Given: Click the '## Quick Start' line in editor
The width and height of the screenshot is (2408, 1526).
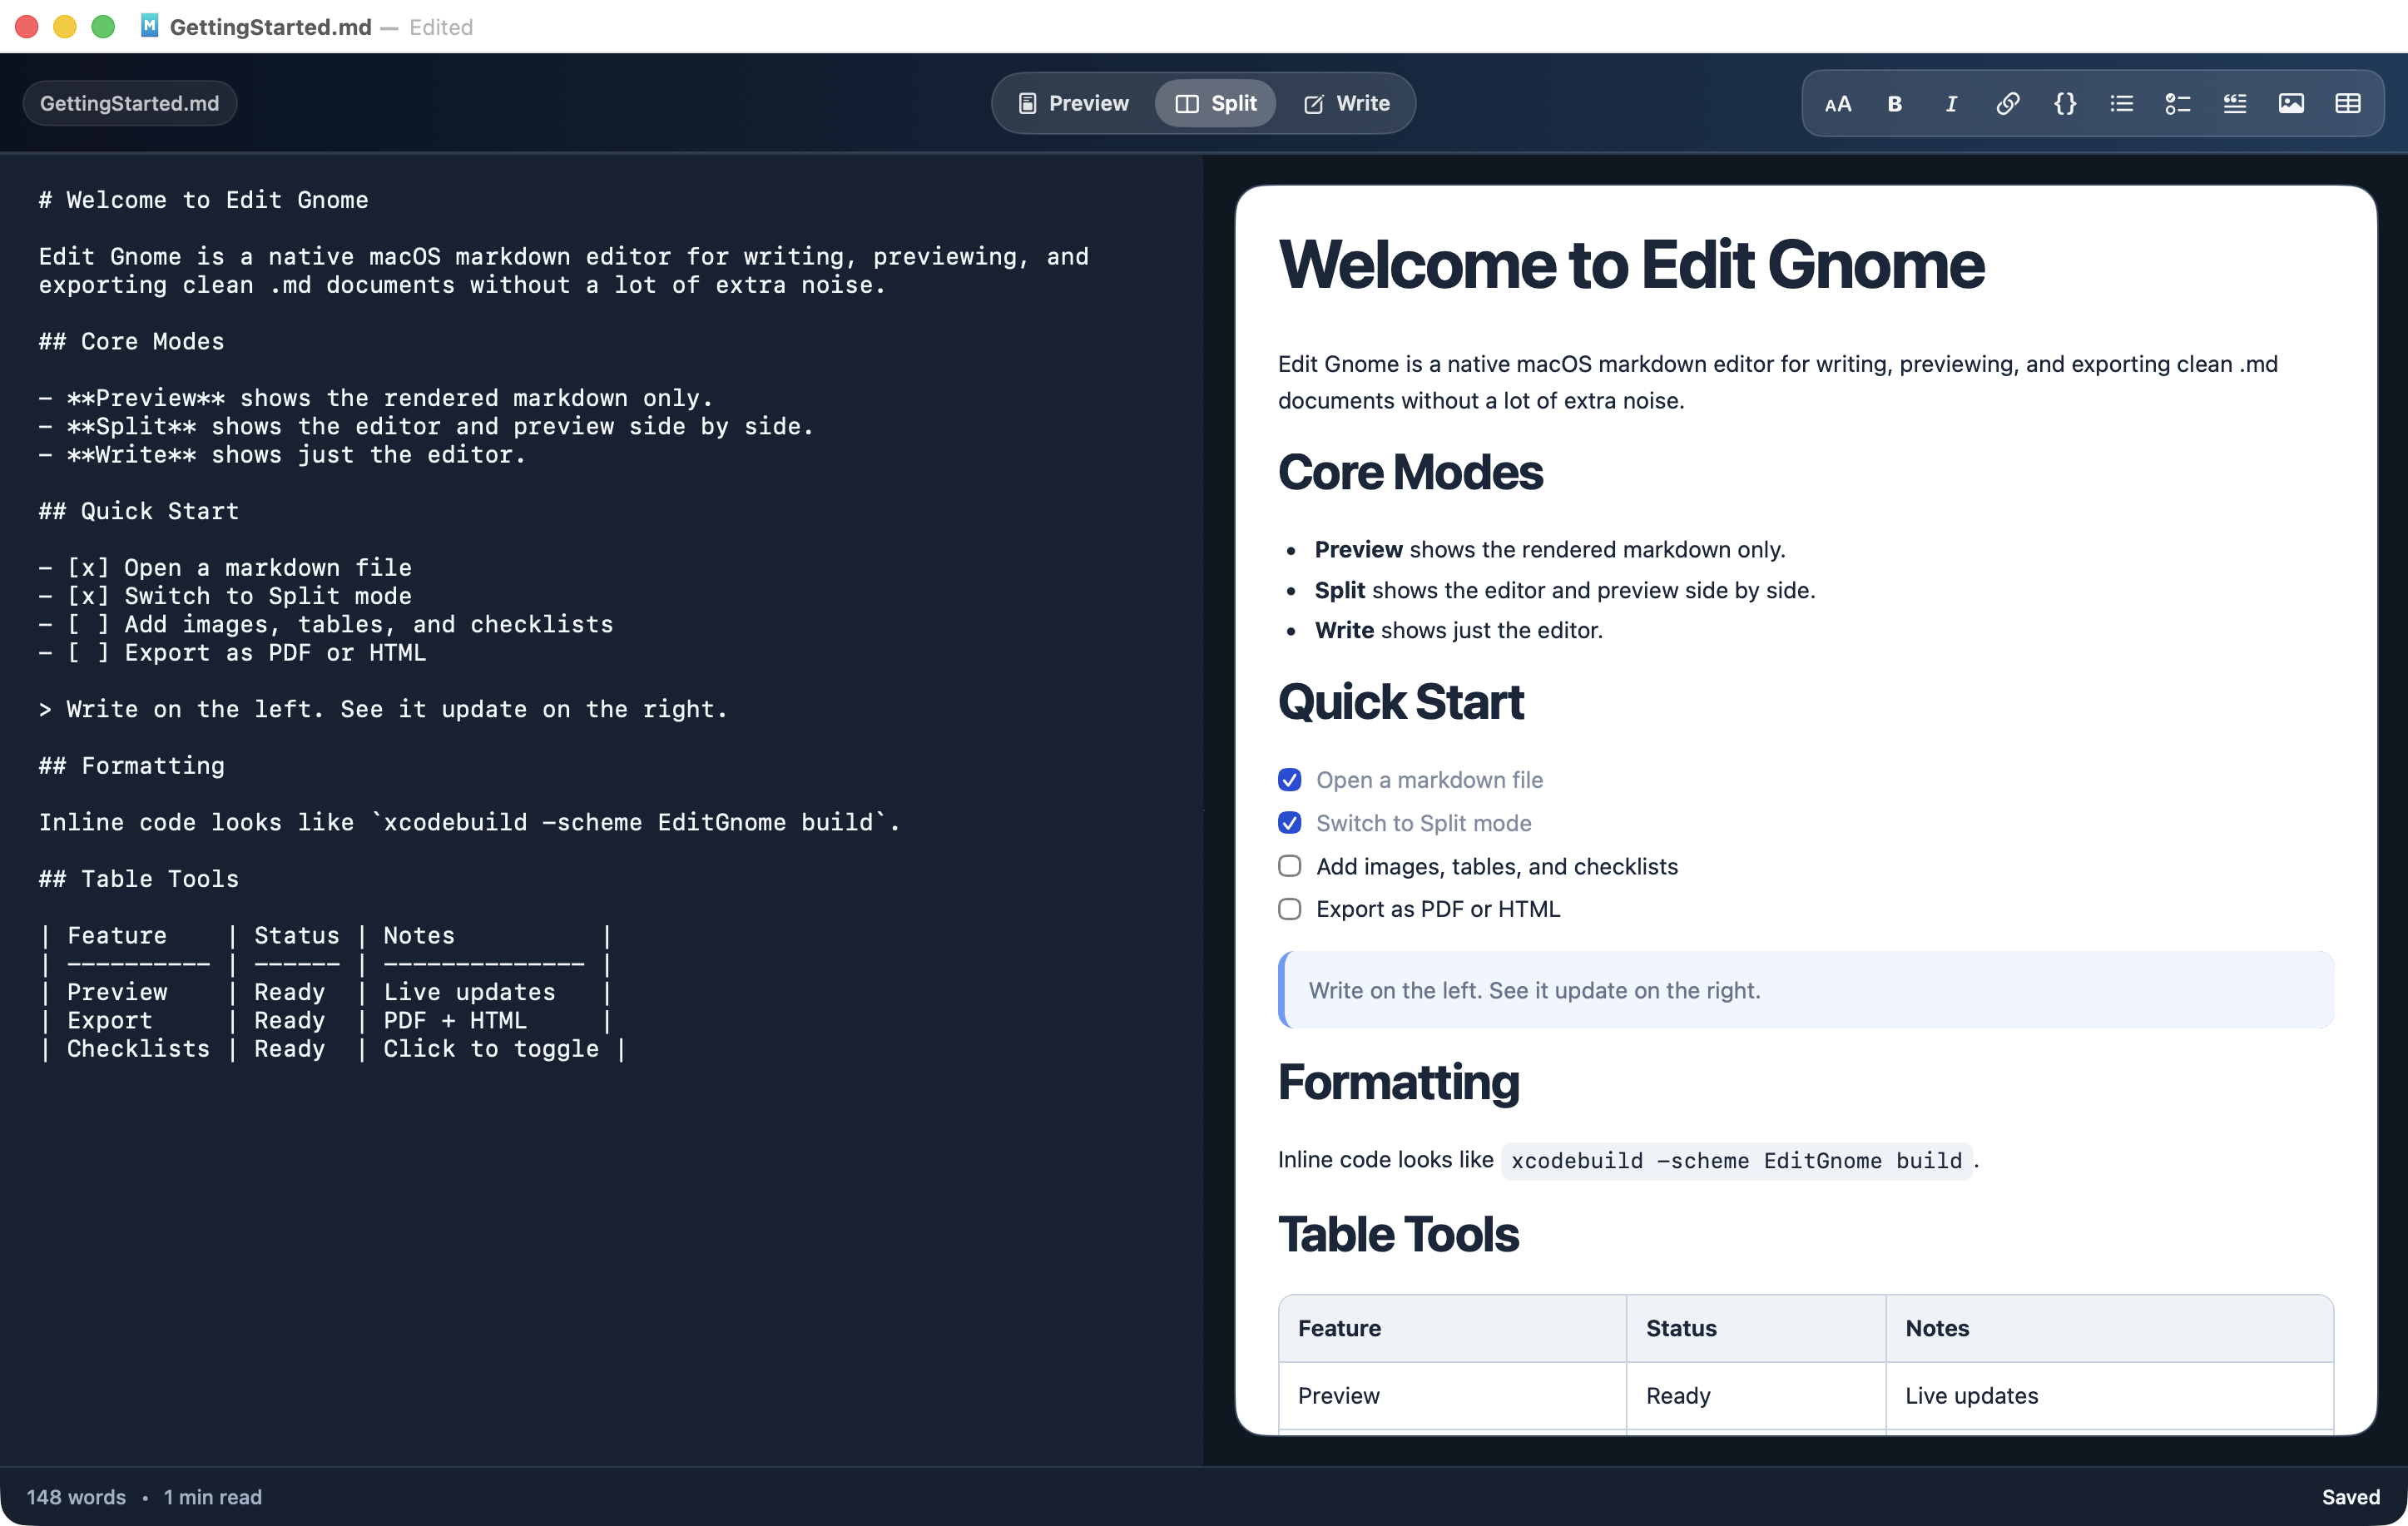Looking at the screenshot, I should [138, 511].
